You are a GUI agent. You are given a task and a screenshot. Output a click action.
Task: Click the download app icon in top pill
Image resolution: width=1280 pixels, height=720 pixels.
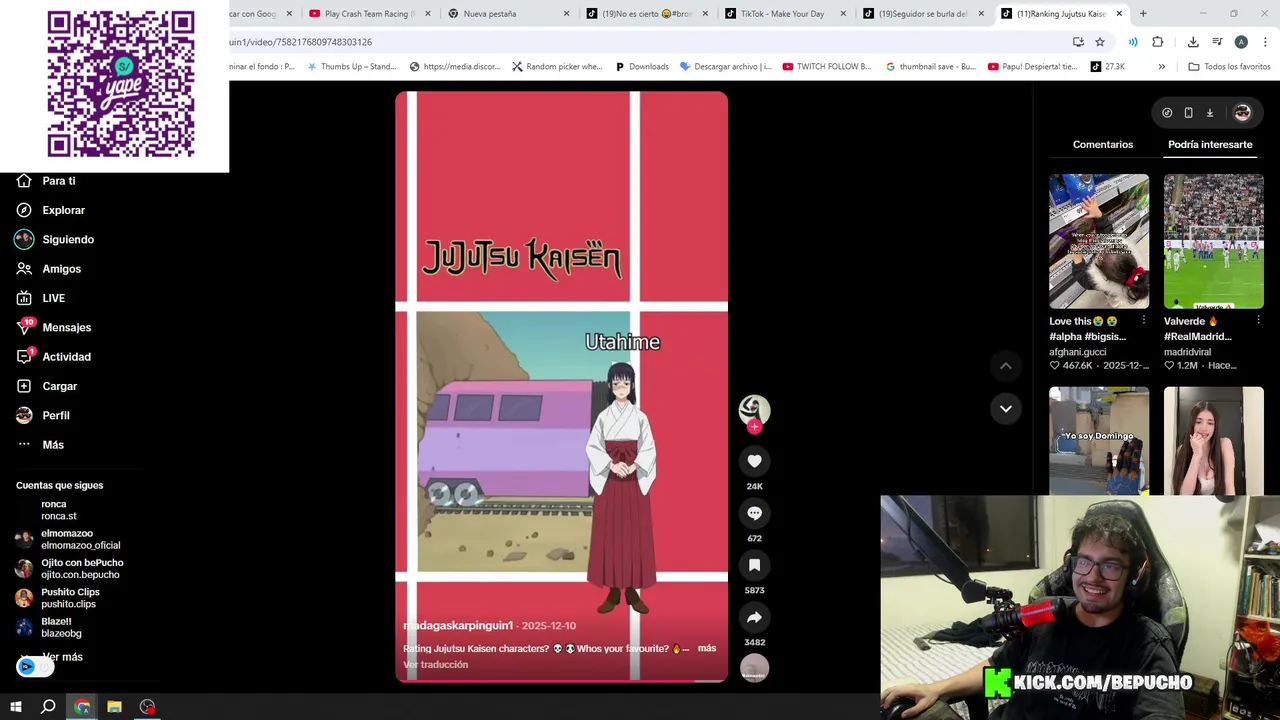1209,113
